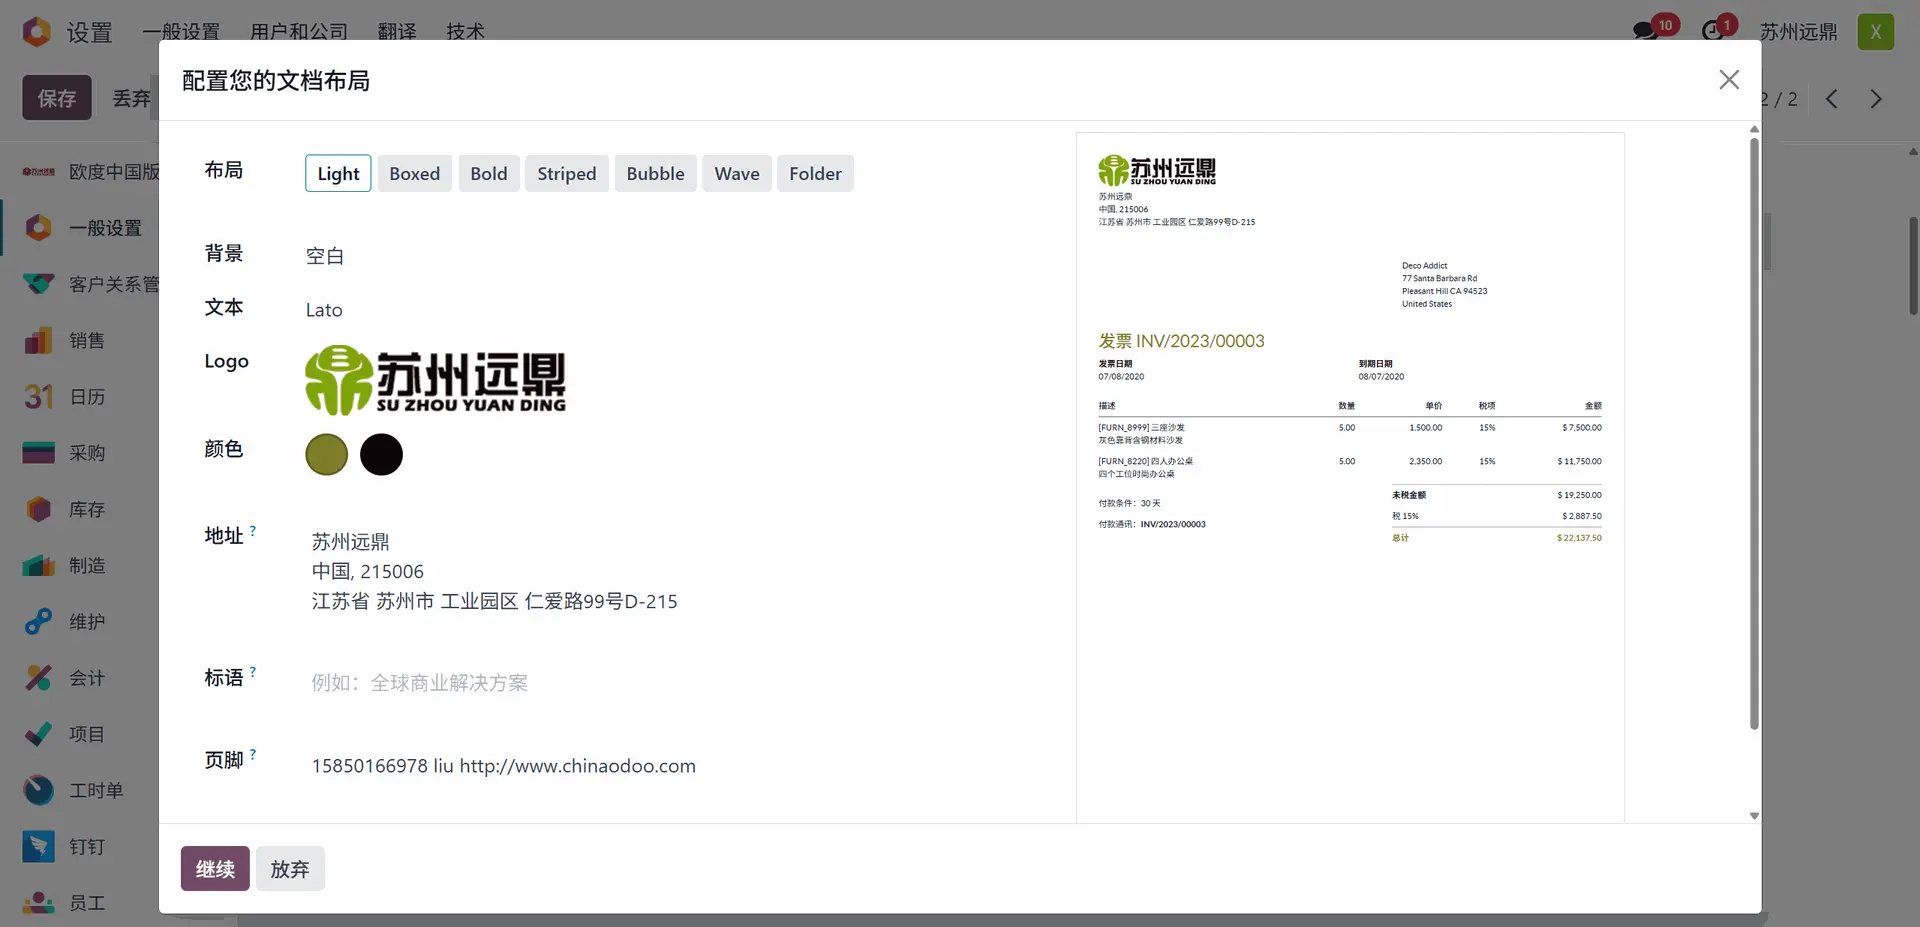
Task: Open the Accounting app icon
Action: (x=38, y=678)
